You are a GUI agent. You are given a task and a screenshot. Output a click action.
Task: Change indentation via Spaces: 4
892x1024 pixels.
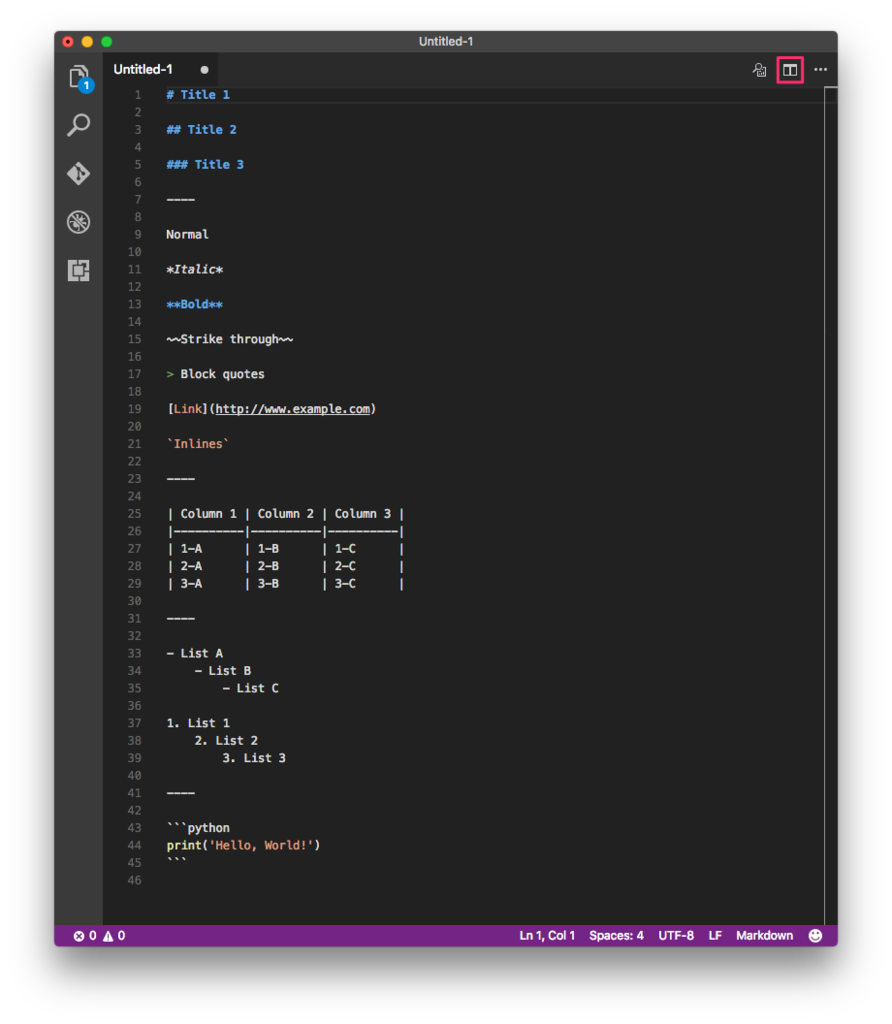tap(616, 936)
